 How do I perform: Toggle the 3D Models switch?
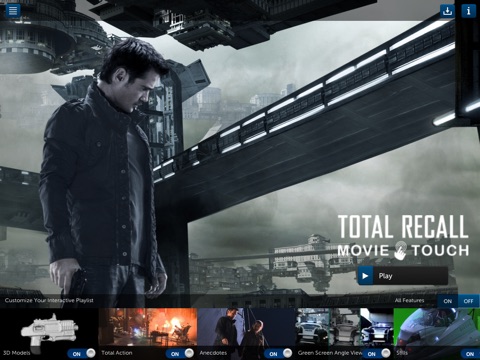(82, 353)
